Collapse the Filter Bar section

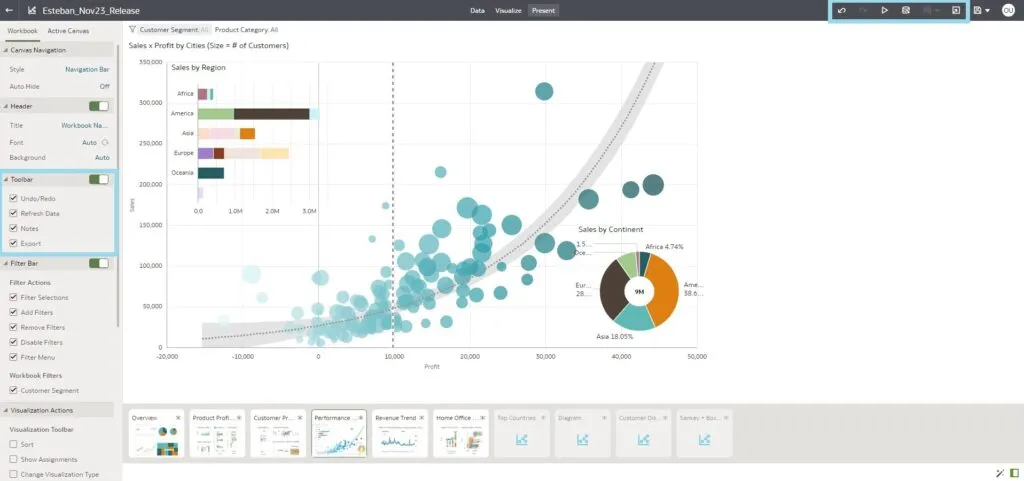[5, 263]
